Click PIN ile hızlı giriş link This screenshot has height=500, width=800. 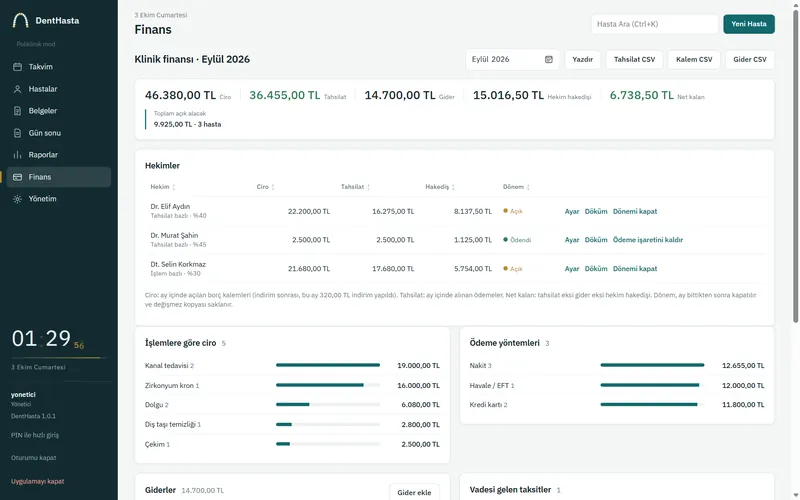[35, 435]
